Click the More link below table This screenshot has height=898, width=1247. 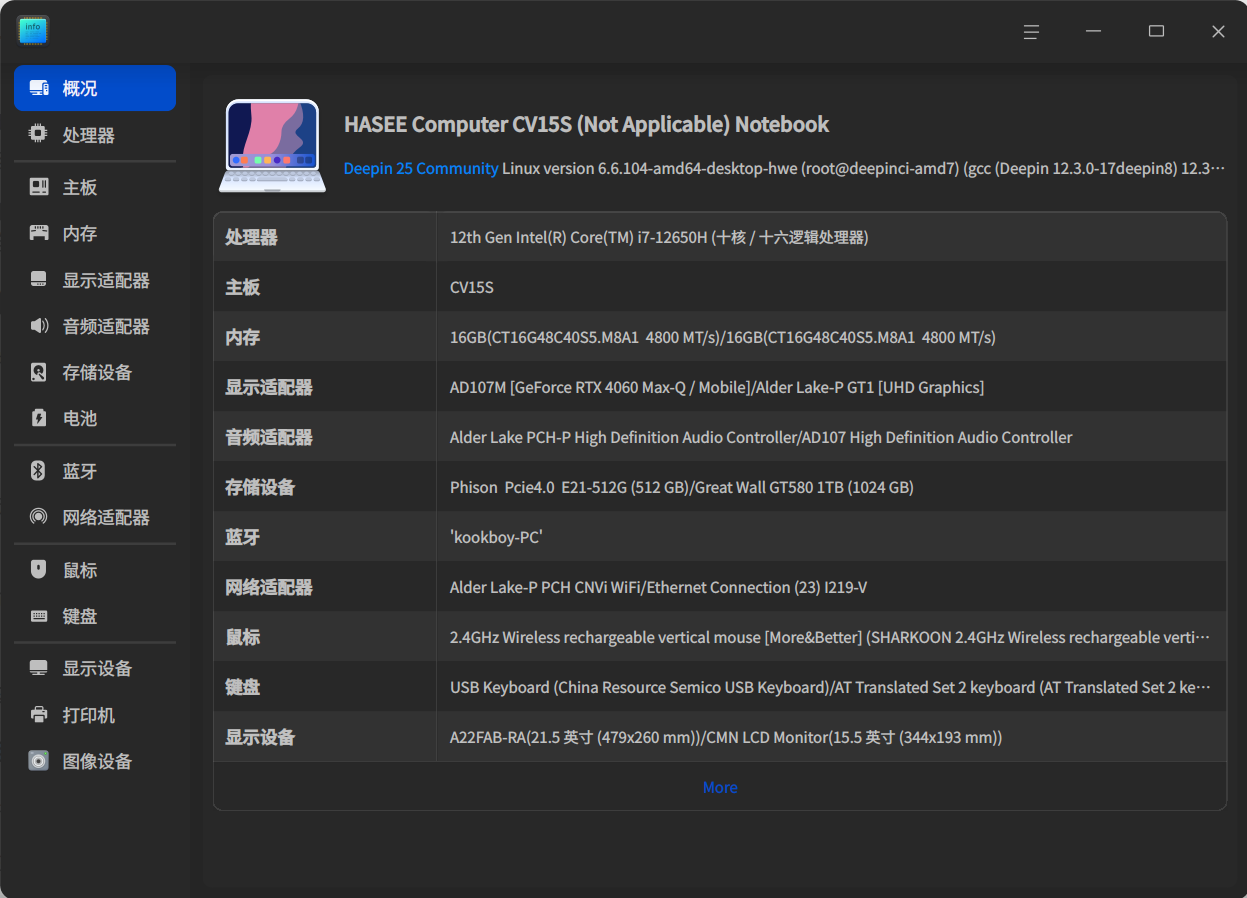coord(720,787)
